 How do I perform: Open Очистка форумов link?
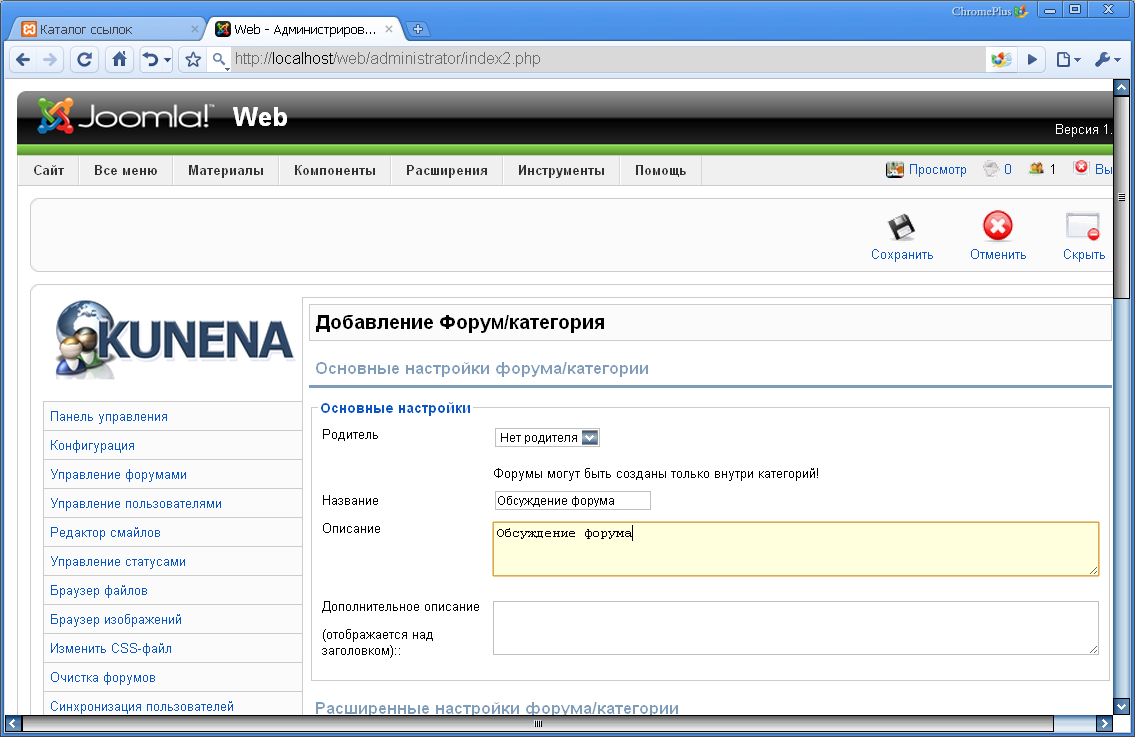click(x=103, y=677)
